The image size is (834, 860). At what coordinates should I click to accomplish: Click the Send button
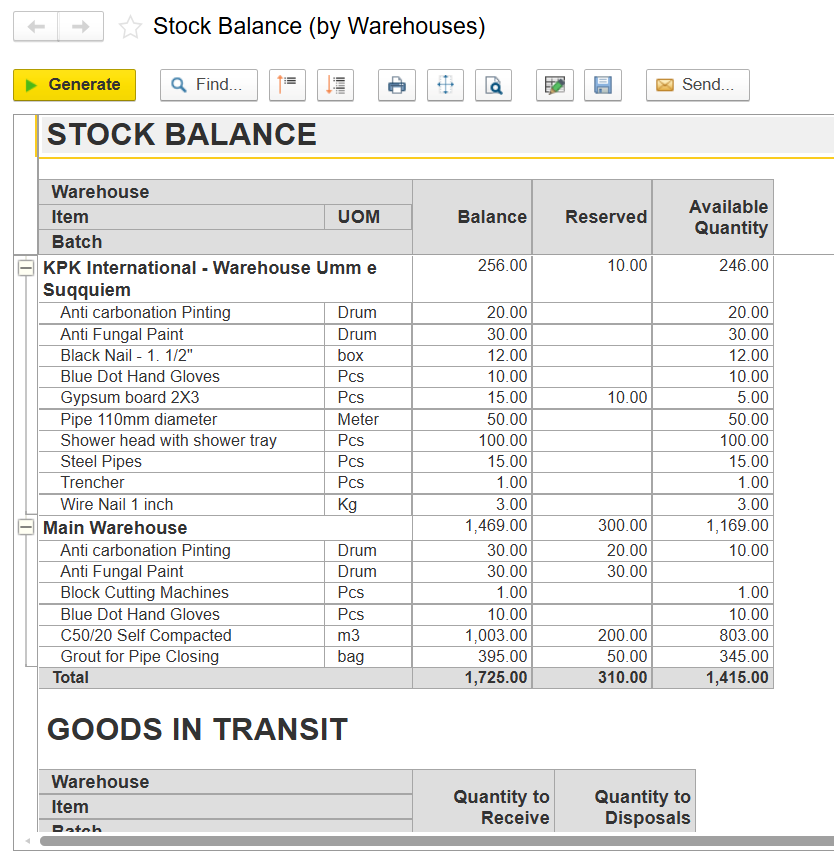(x=698, y=85)
